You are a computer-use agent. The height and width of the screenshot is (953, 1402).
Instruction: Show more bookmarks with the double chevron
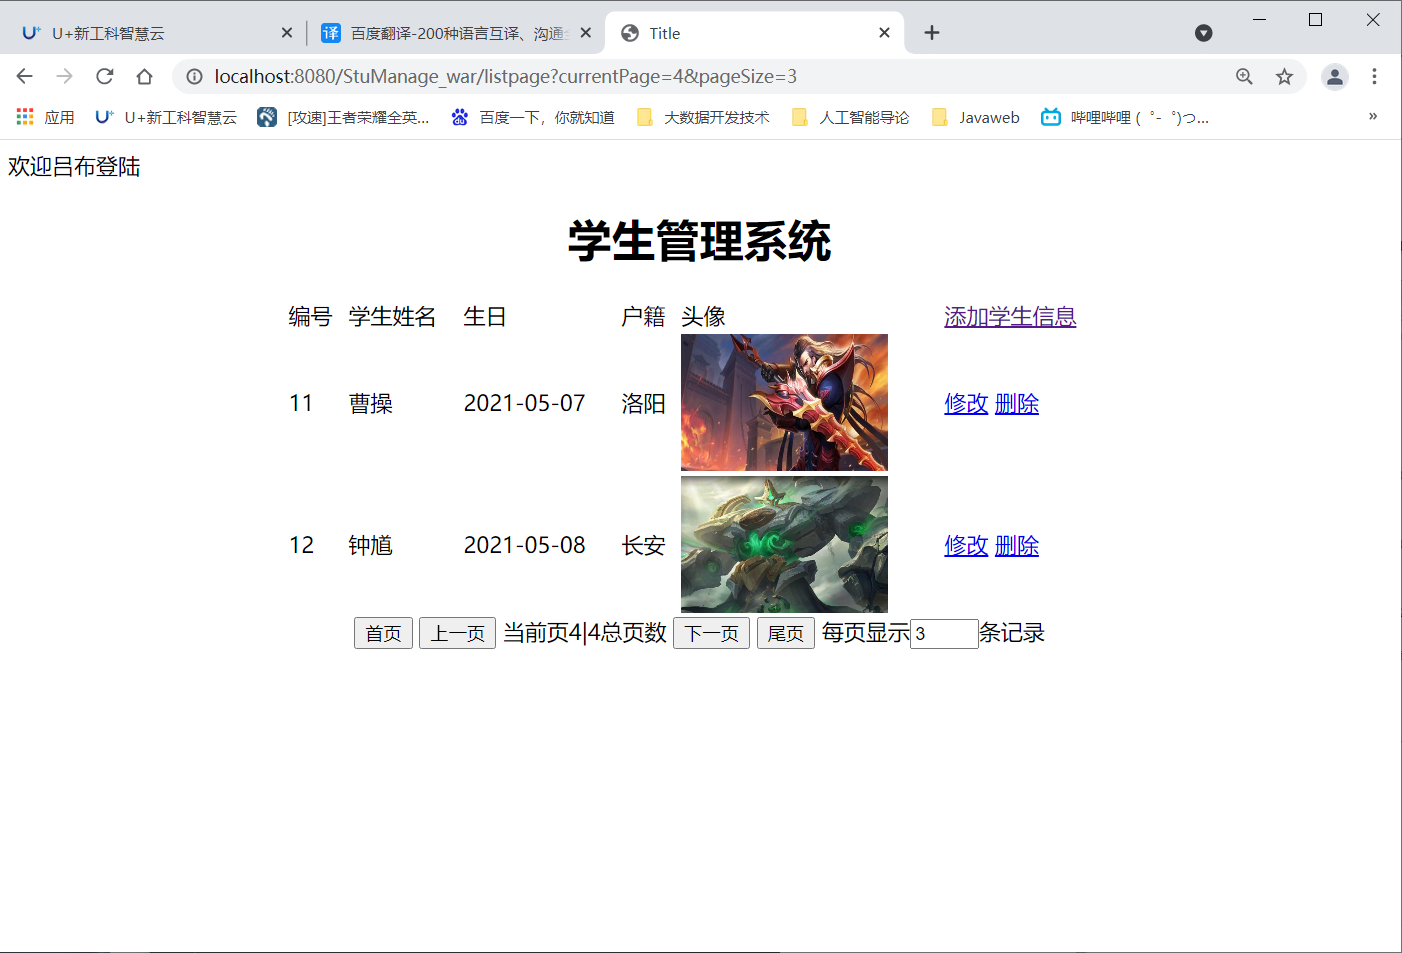(1373, 117)
